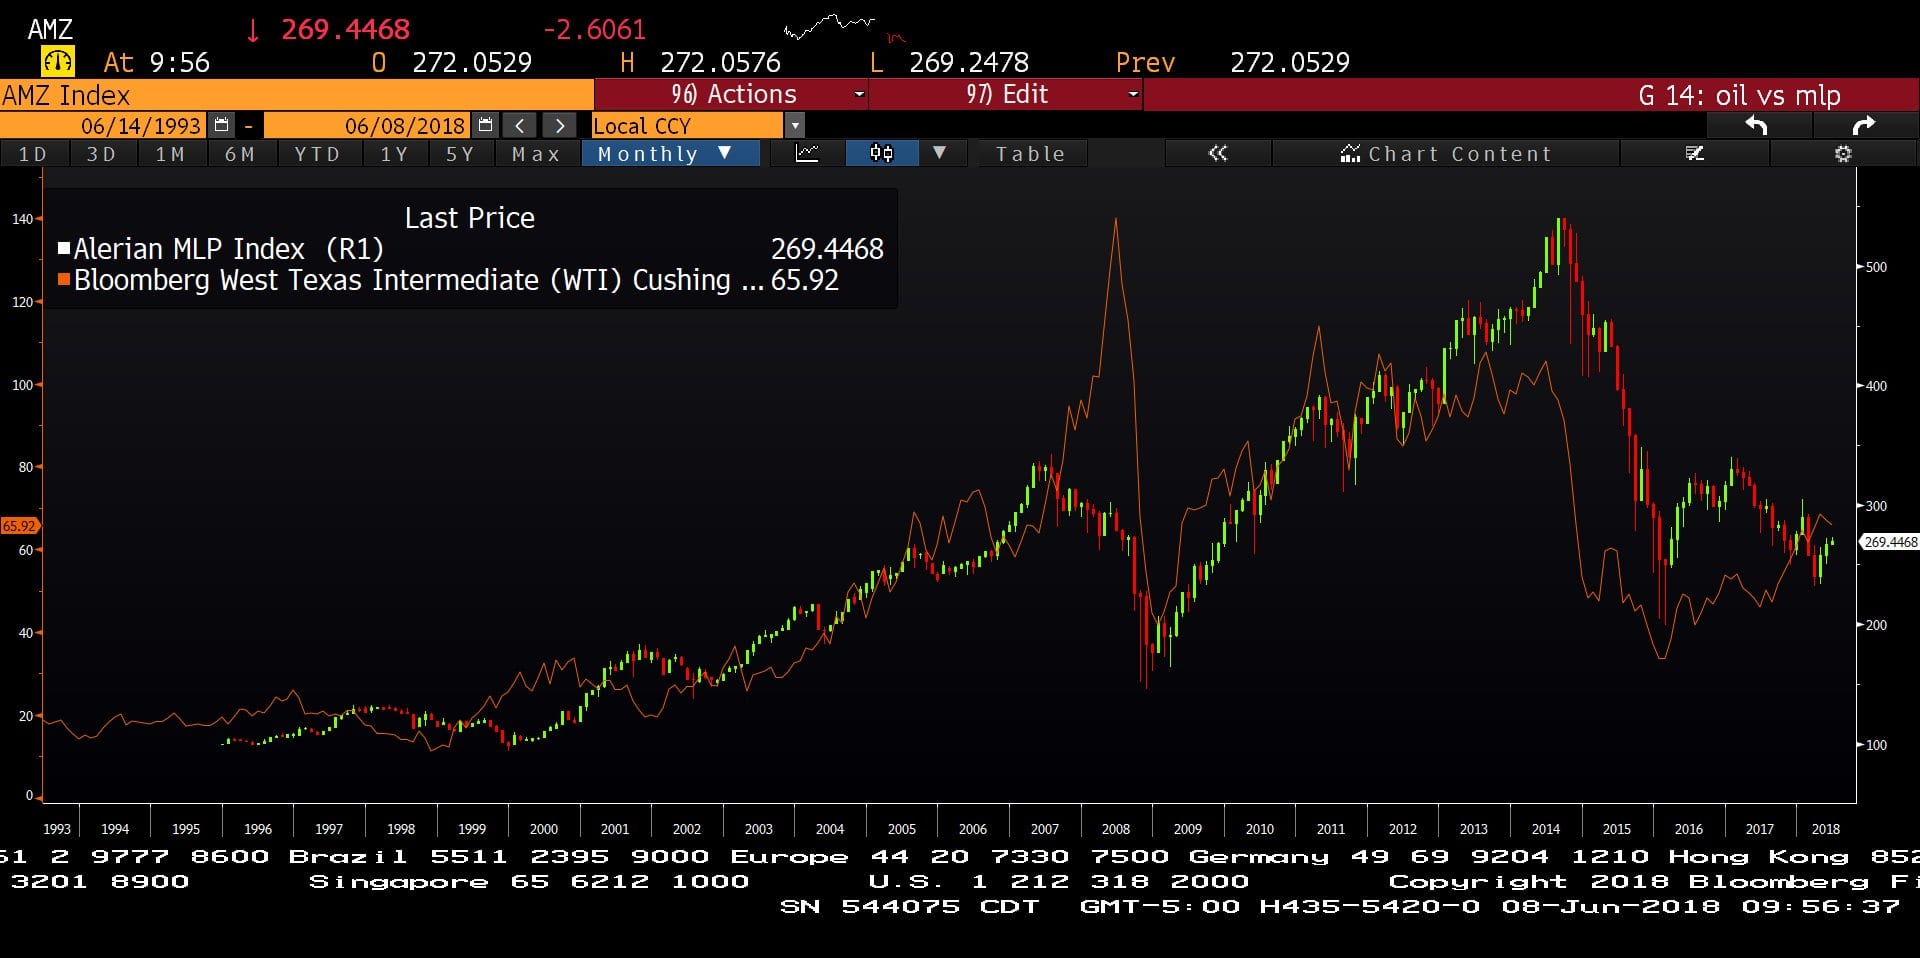This screenshot has width=1920, height=958.
Task: Edit the end date field 06/08/2018
Action: [368, 125]
